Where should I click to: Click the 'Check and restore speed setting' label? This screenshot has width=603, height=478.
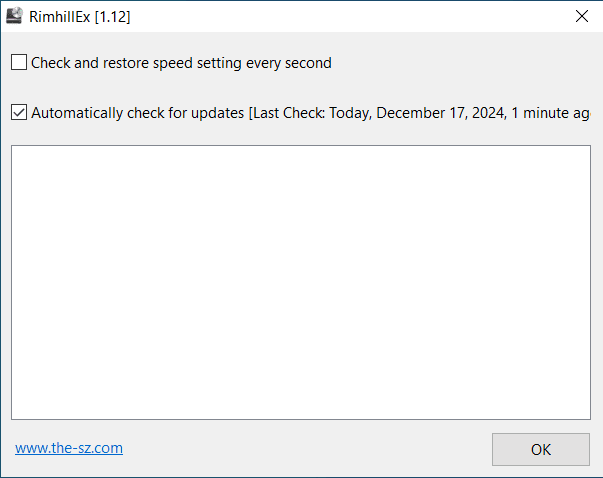pos(181,63)
